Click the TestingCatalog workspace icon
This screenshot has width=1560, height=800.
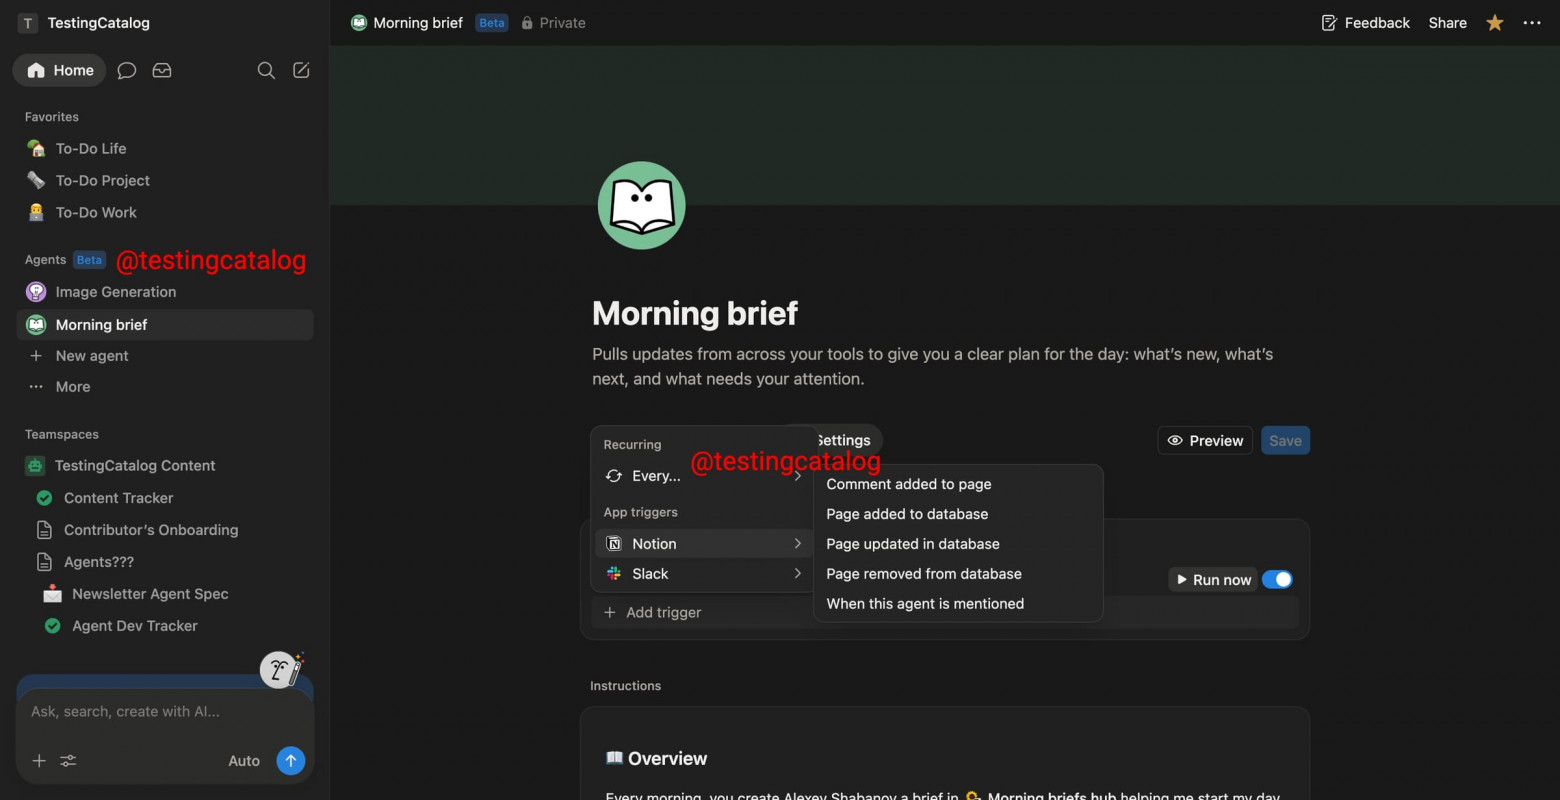[27, 22]
